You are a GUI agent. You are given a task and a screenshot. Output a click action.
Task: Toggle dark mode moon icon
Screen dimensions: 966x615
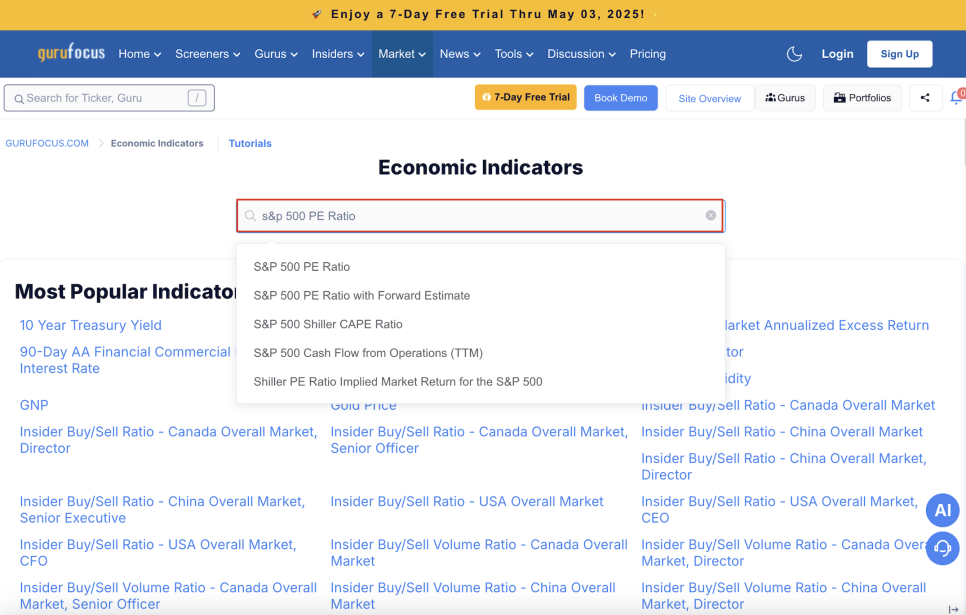pyautogui.click(x=794, y=54)
